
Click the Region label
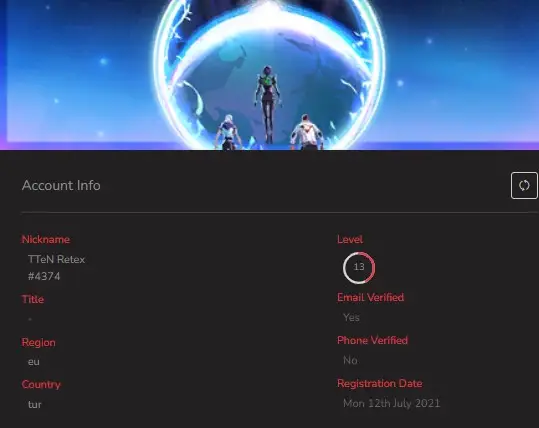[38, 342]
